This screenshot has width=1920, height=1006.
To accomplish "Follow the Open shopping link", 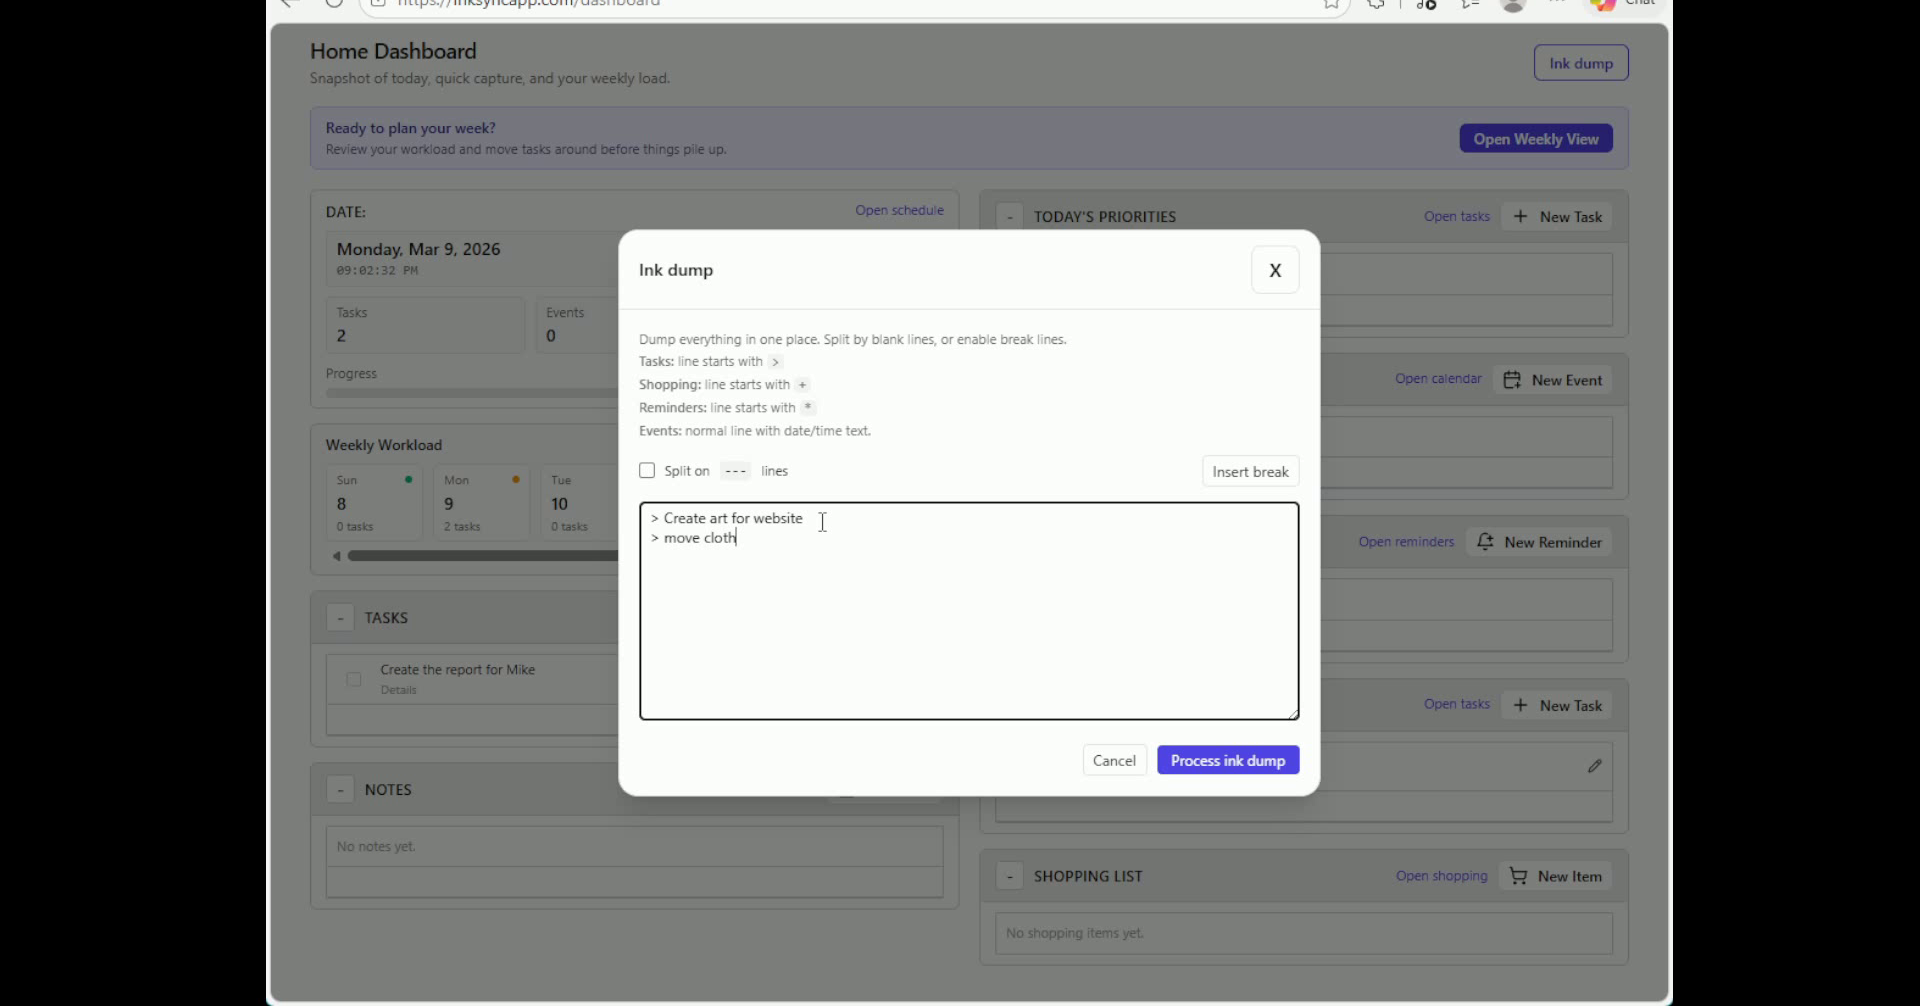I will [1441, 876].
